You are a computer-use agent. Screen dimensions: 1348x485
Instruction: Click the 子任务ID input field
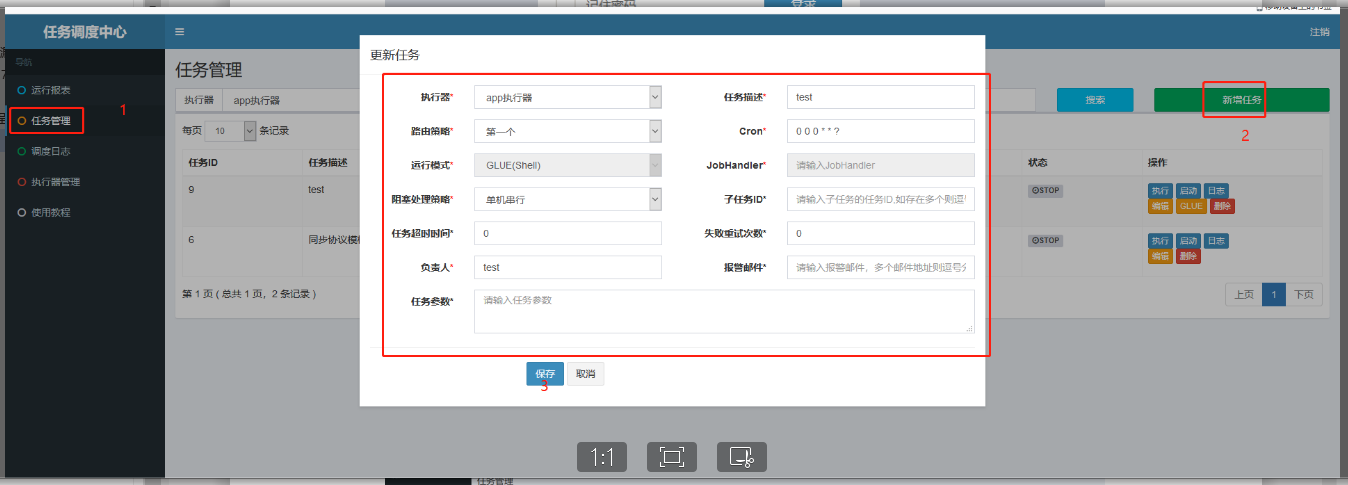[881, 199]
